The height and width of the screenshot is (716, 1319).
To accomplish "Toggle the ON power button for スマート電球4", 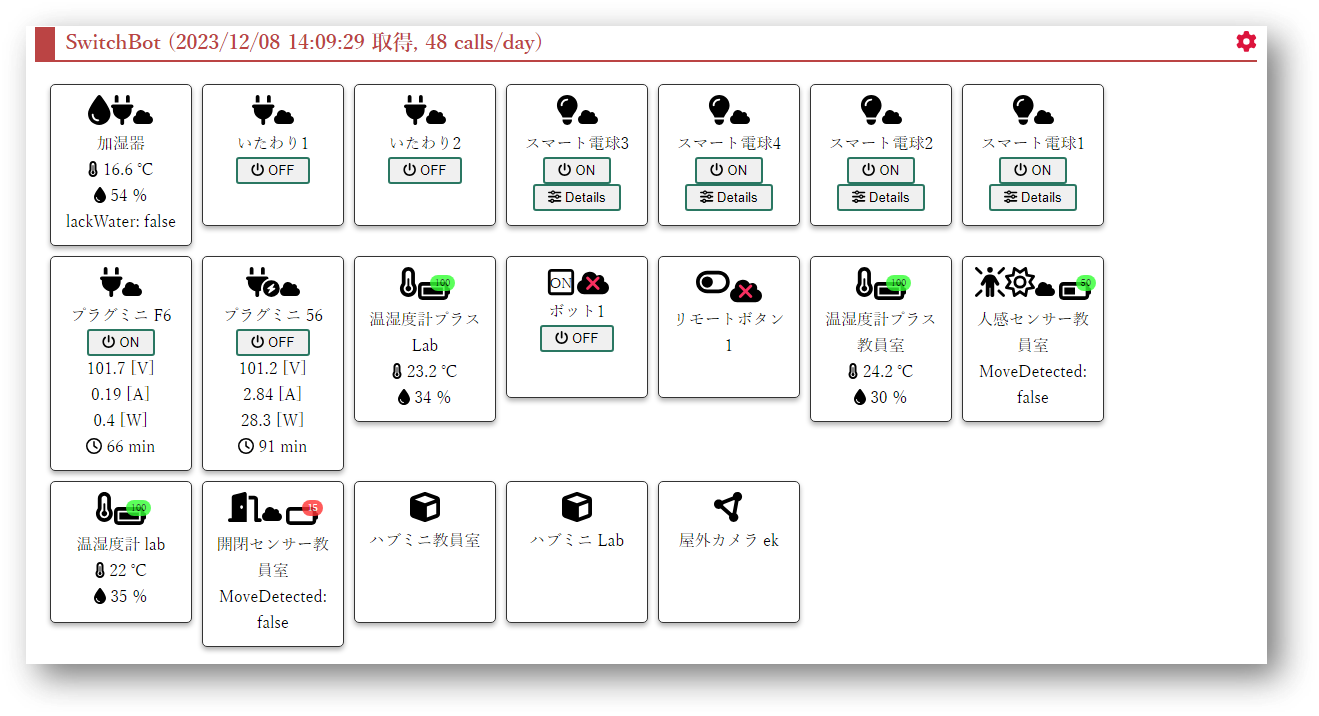I will coord(729,170).
